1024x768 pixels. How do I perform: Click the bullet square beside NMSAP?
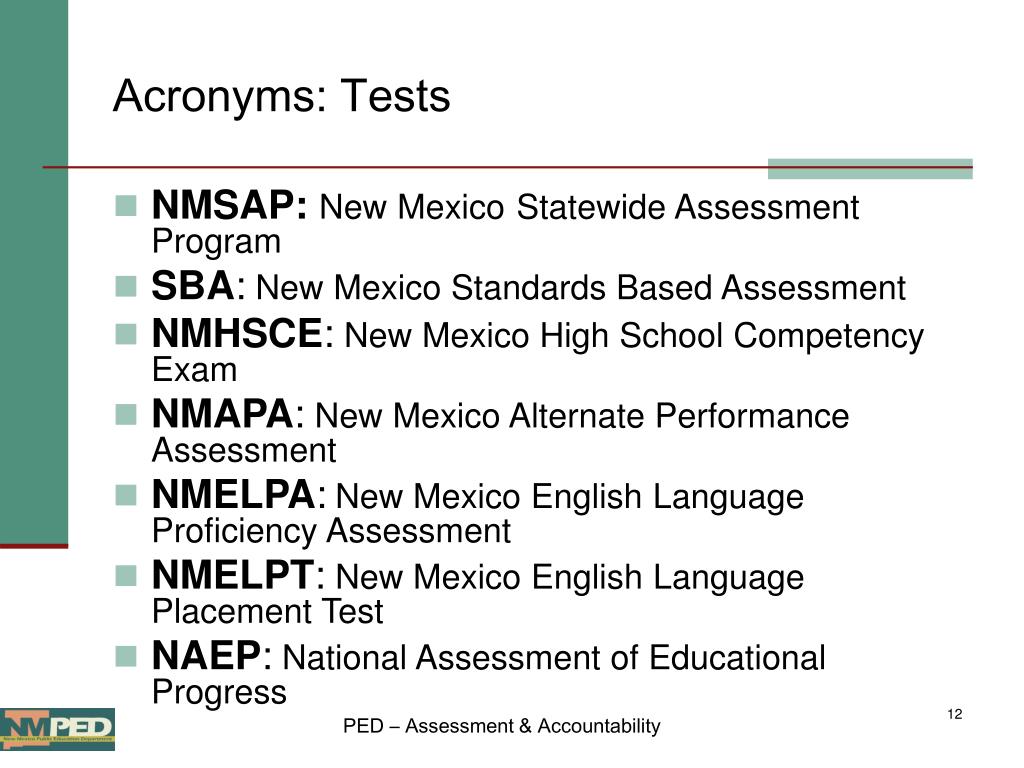pyautogui.click(x=126, y=205)
